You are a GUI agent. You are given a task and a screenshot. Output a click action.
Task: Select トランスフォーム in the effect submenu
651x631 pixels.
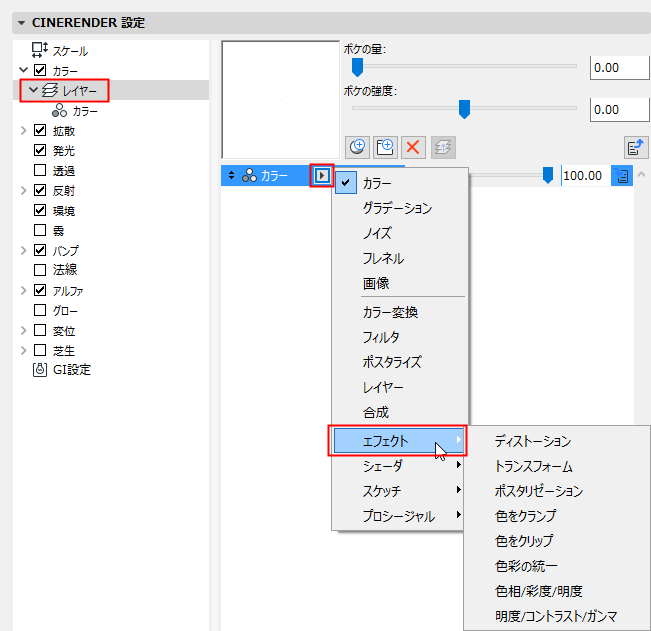(x=534, y=466)
